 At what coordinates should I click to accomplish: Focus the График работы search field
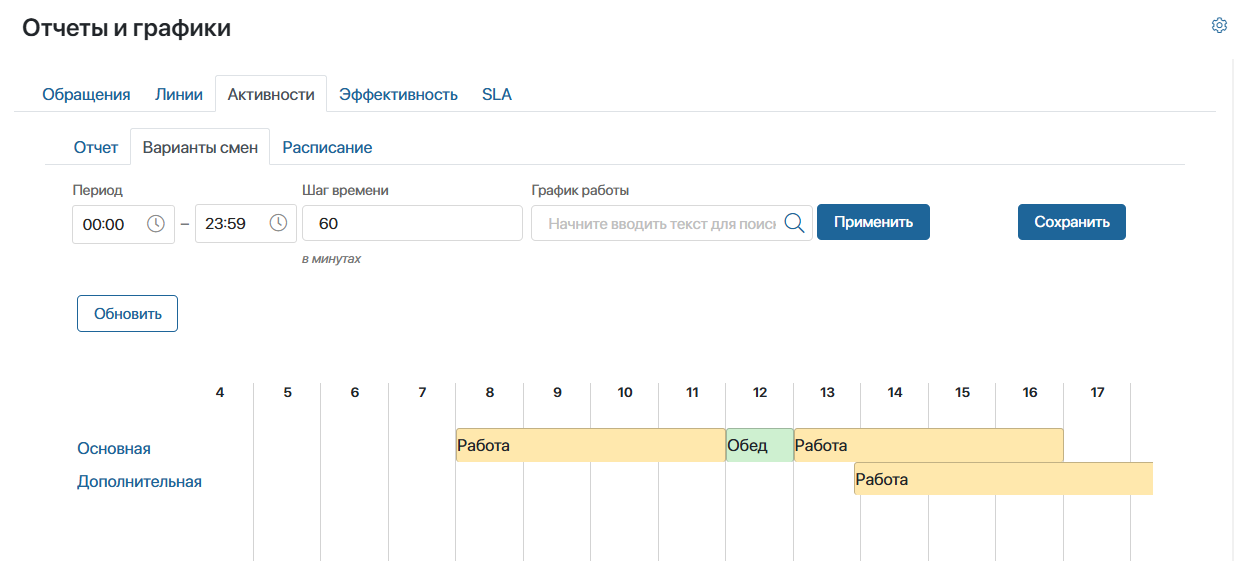tap(660, 224)
